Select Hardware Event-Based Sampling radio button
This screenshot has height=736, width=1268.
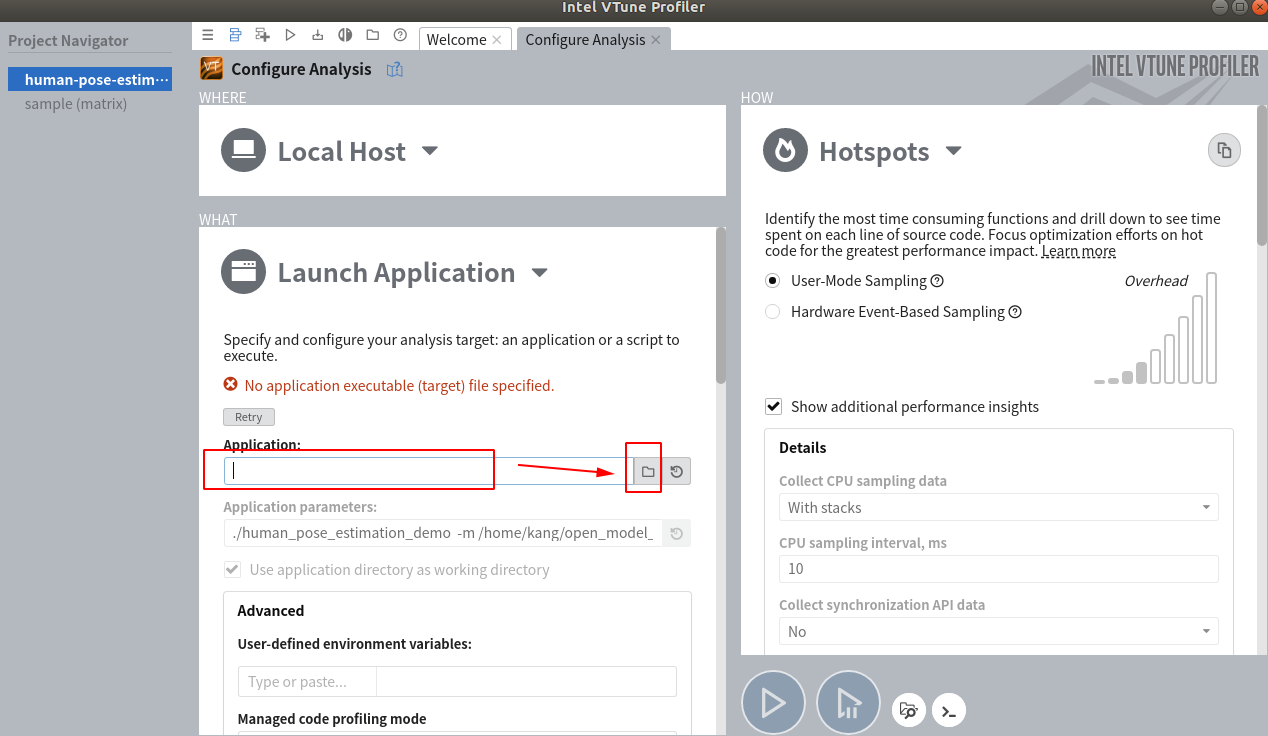(x=772, y=312)
